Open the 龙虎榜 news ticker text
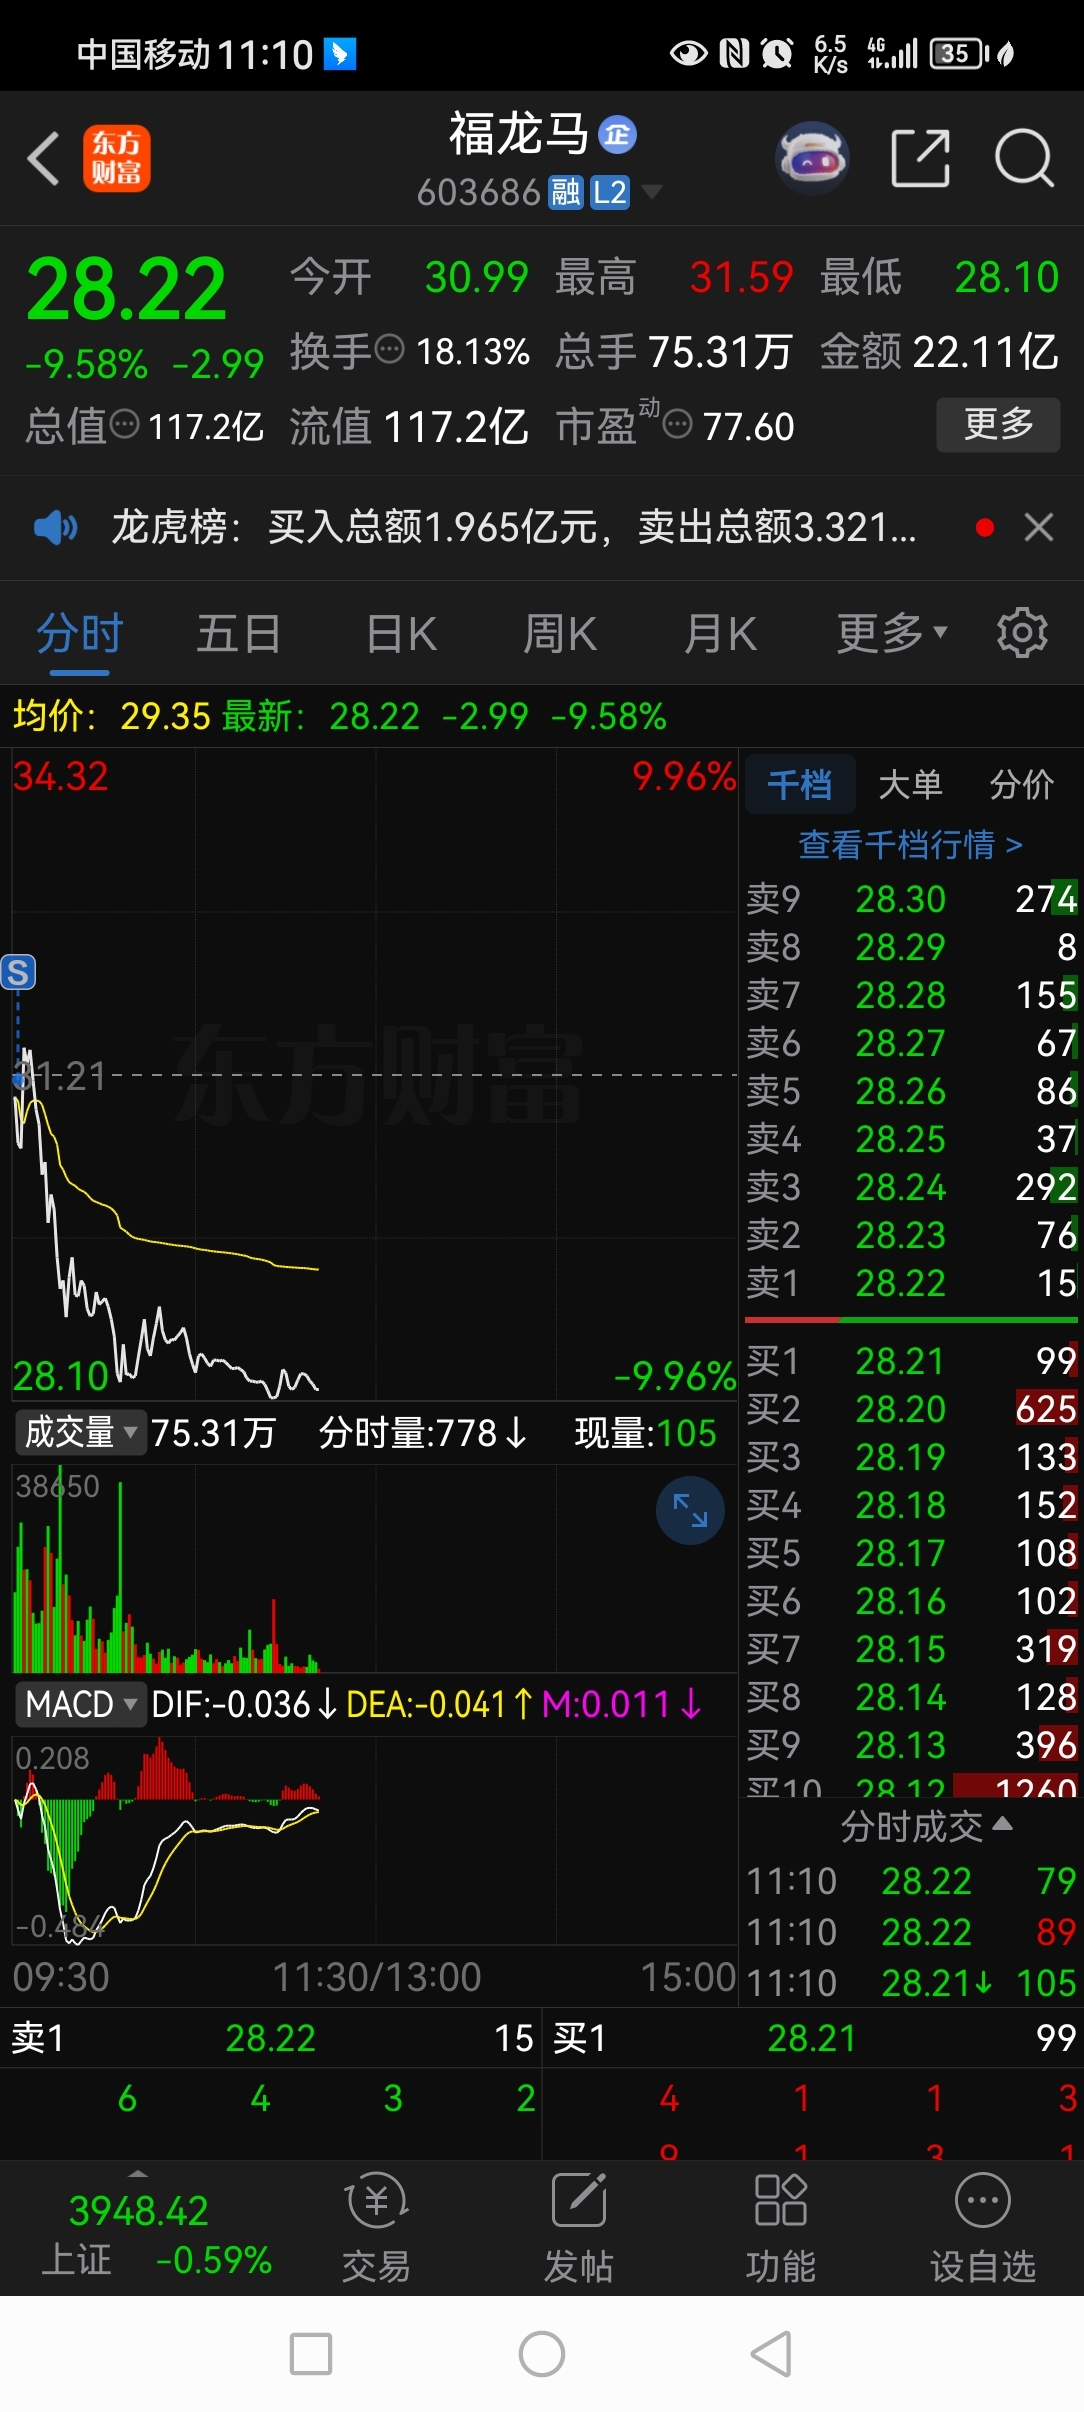Viewport: 1084px width, 2412px height. 514,527
